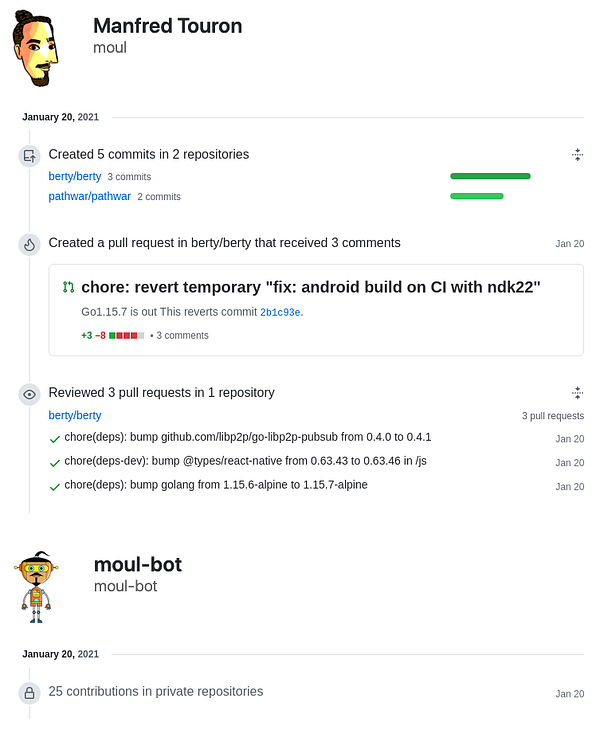This screenshot has height=754, width=600.
Task: Click the pathwar/pathwar commits progress bar
Action: tap(477, 196)
